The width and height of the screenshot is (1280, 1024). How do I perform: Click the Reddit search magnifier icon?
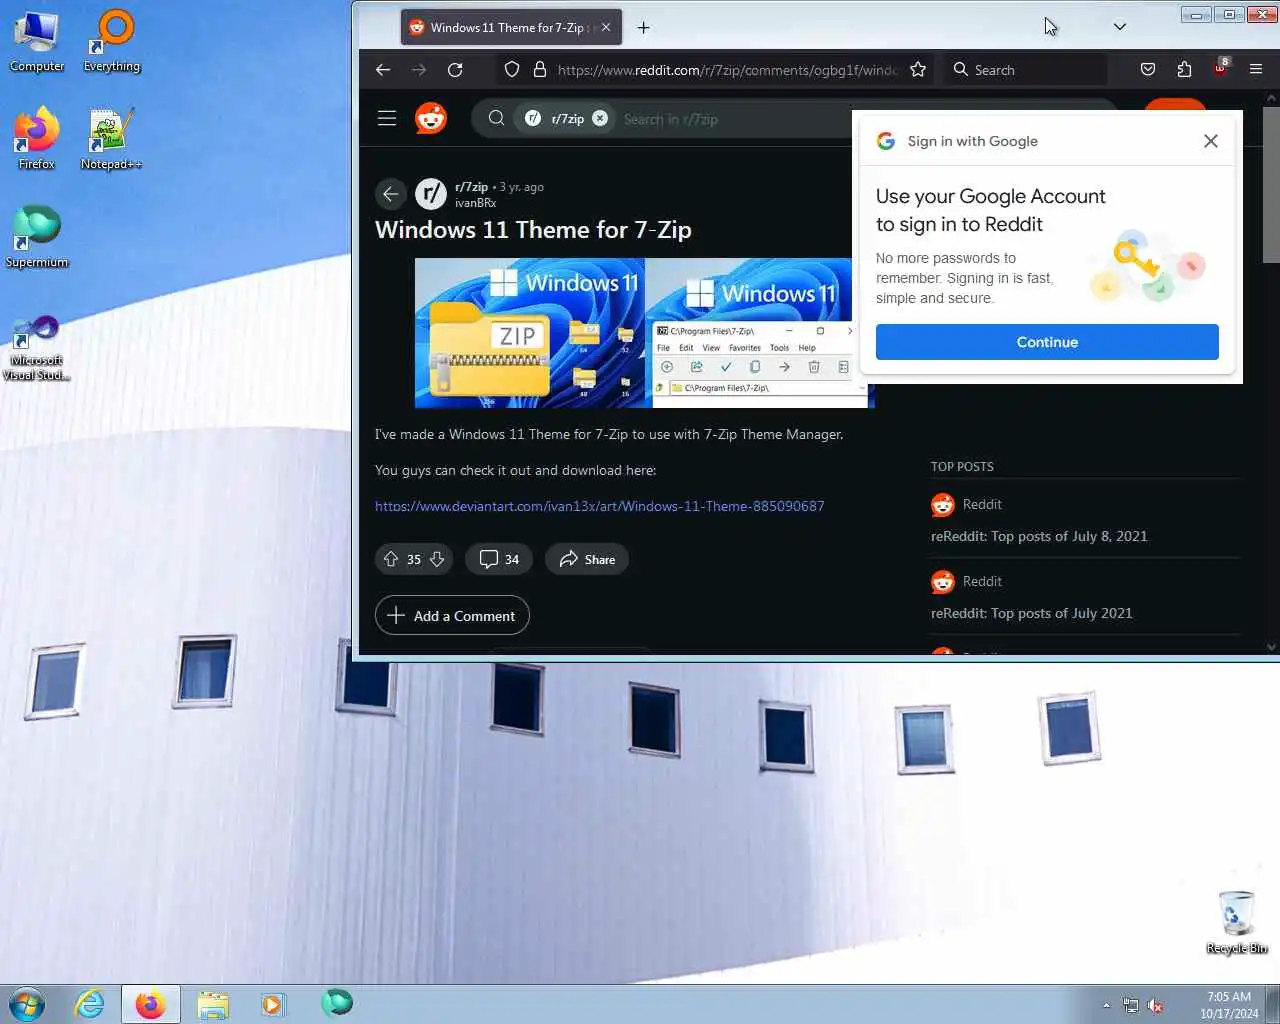tap(496, 119)
